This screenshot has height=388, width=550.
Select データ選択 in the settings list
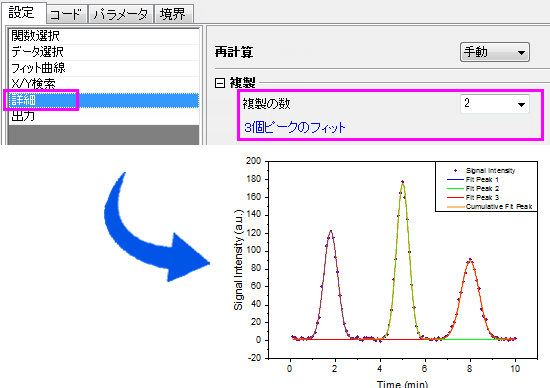104,52
